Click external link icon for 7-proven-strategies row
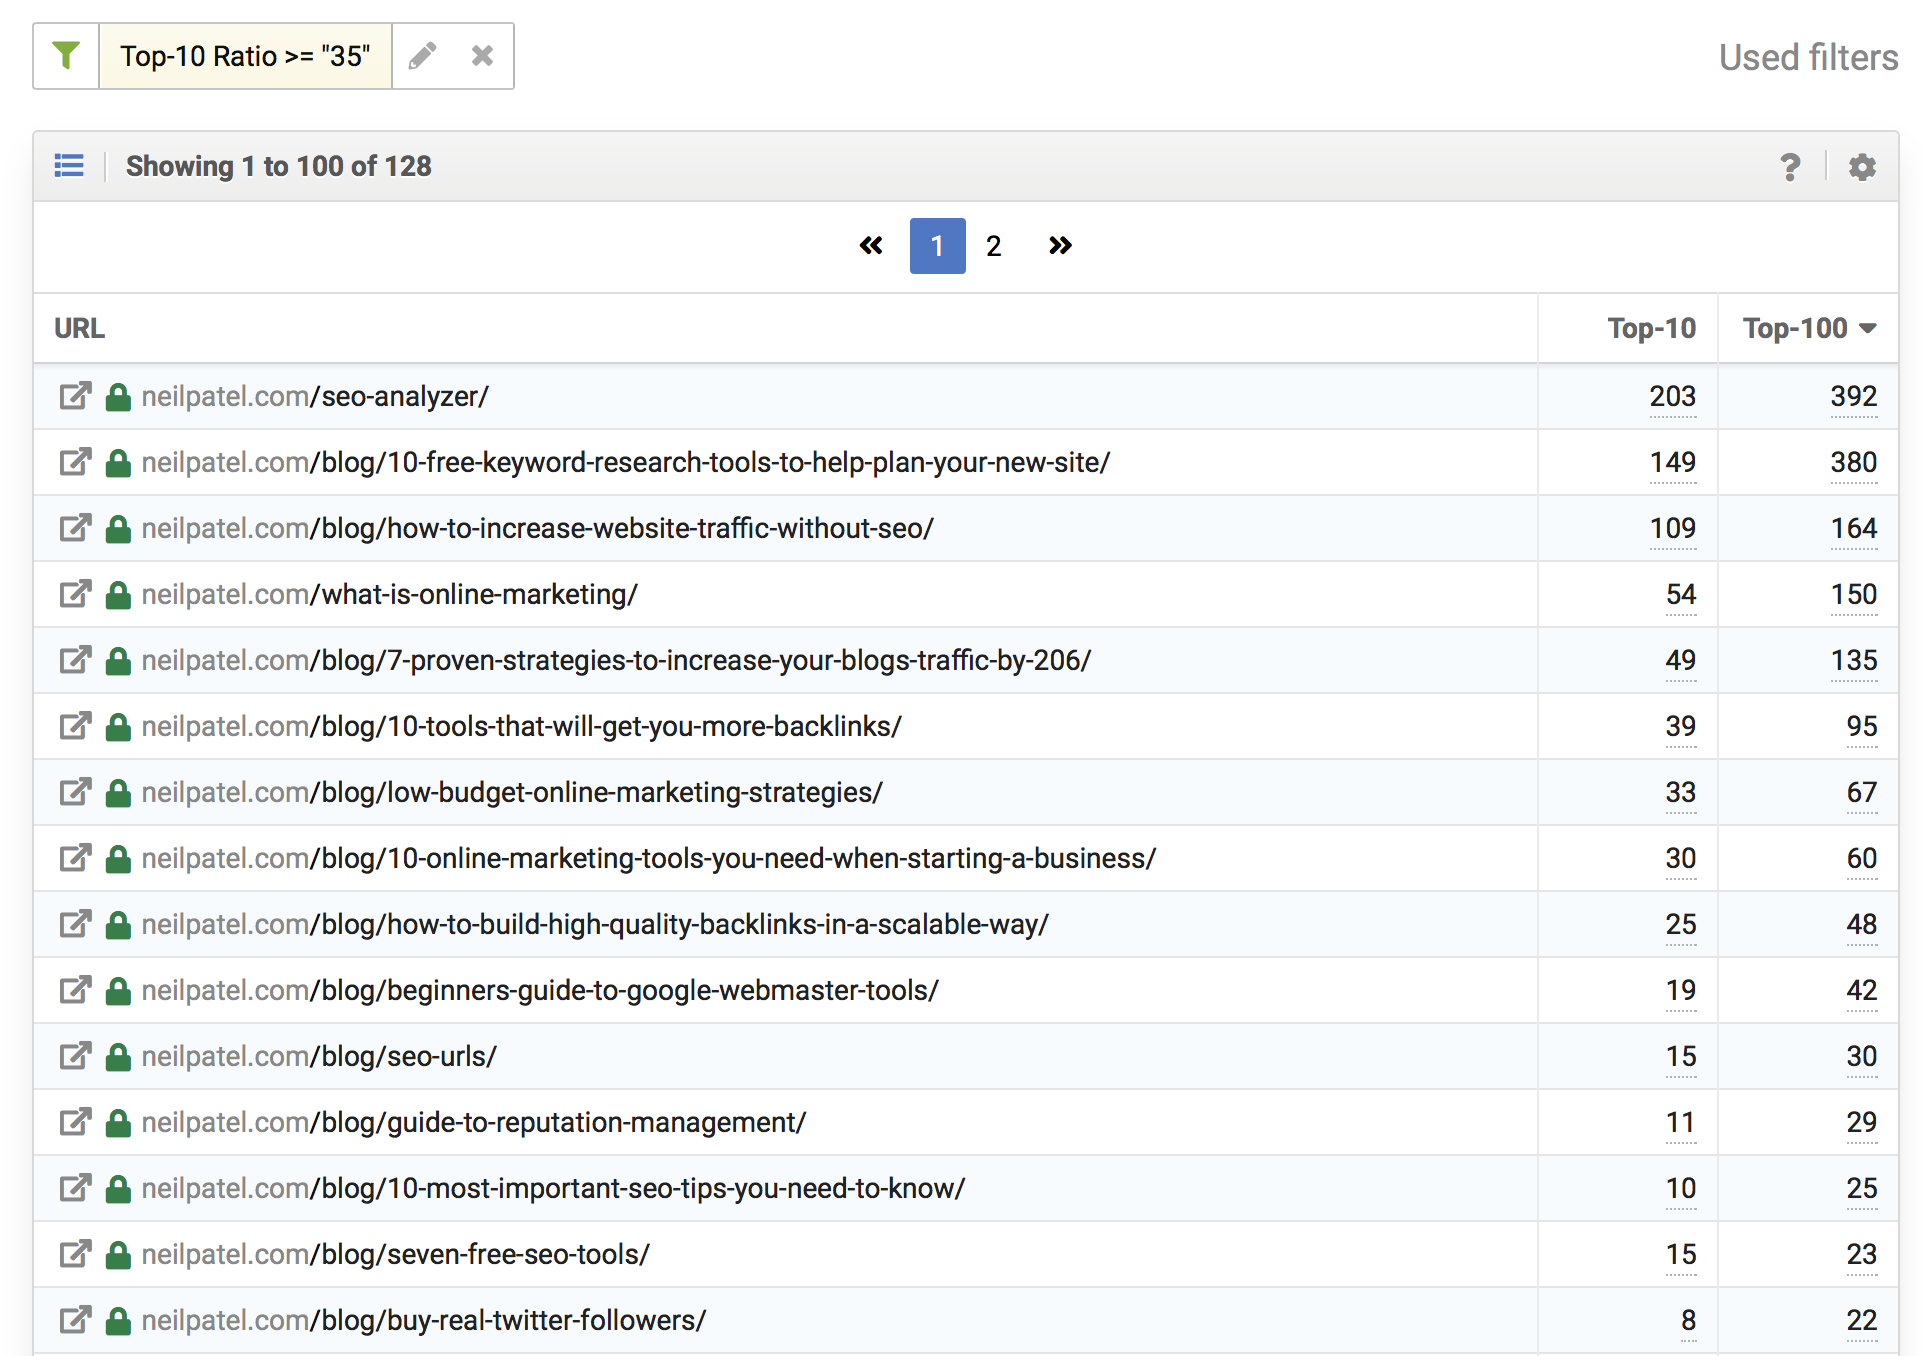This screenshot has height=1356, width=1922. (x=75, y=660)
